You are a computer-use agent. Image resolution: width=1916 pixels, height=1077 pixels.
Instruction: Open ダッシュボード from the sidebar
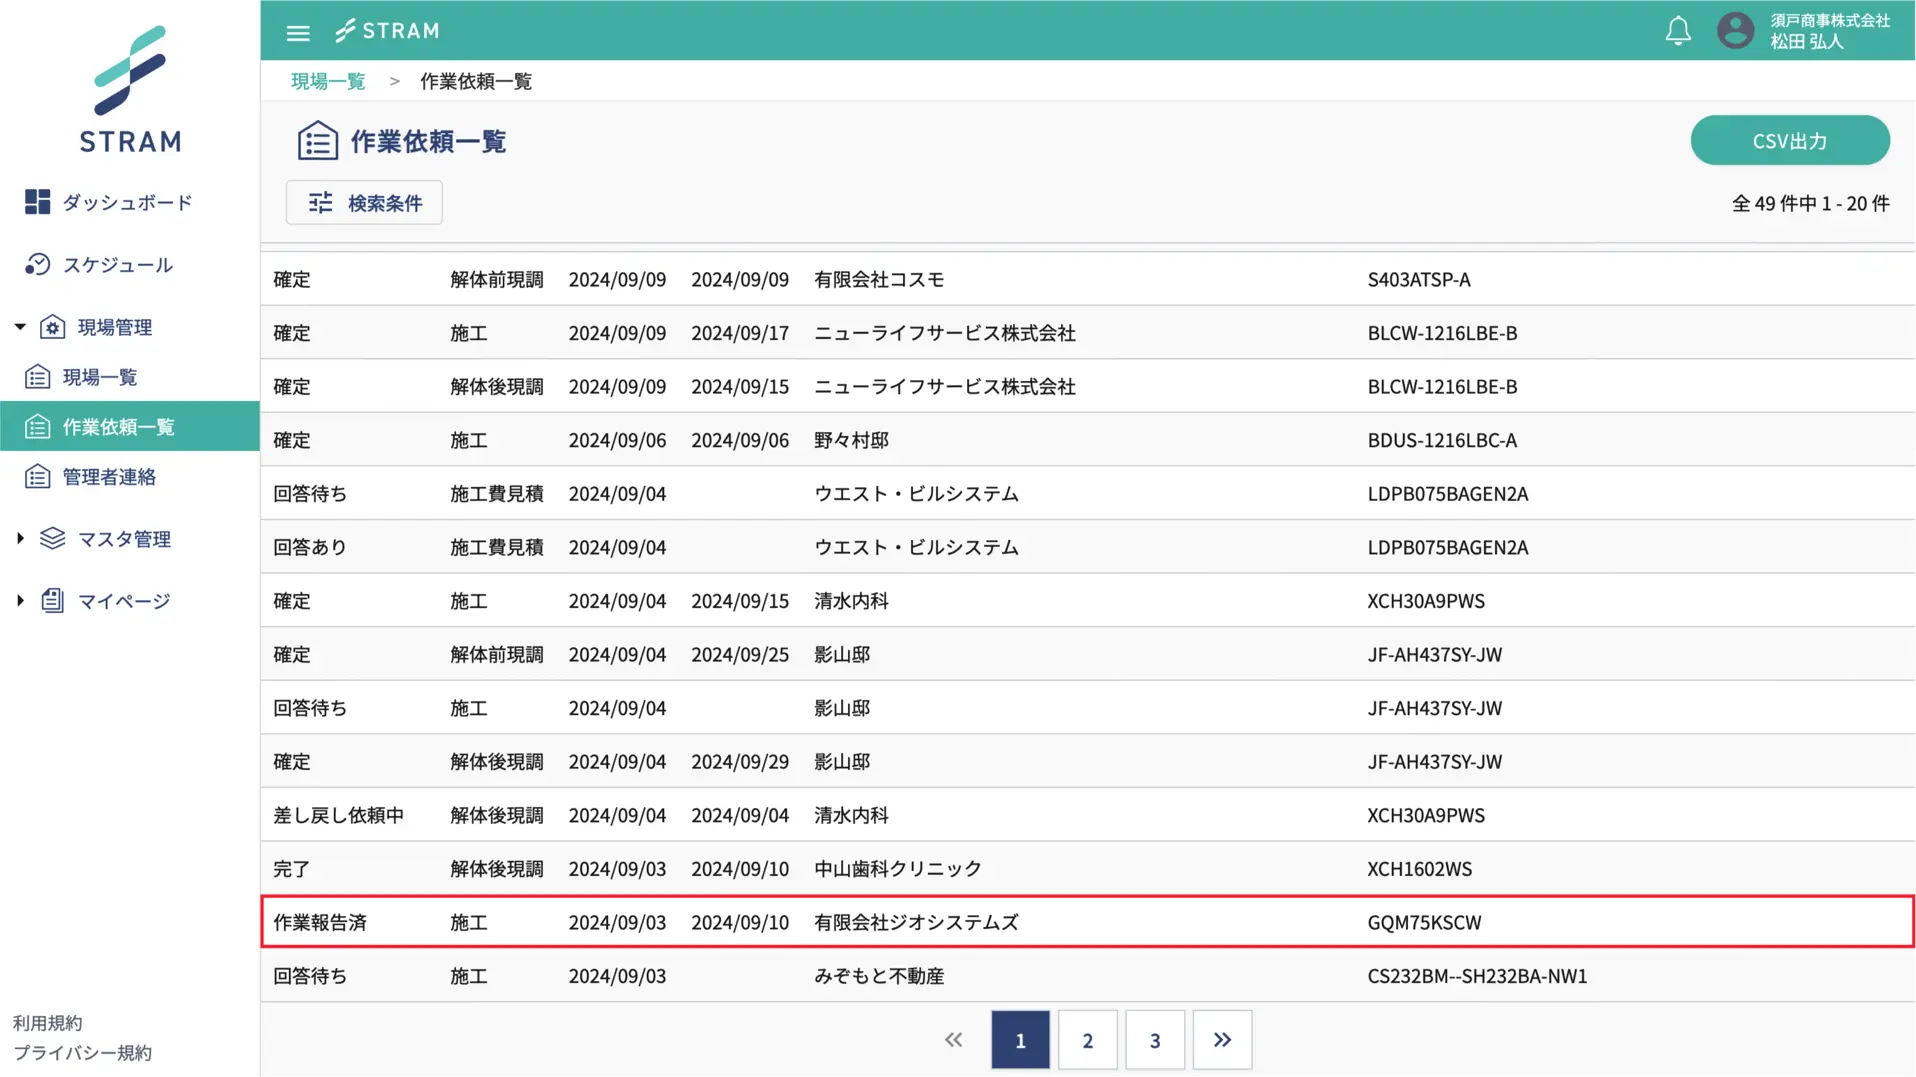coord(126,203)
